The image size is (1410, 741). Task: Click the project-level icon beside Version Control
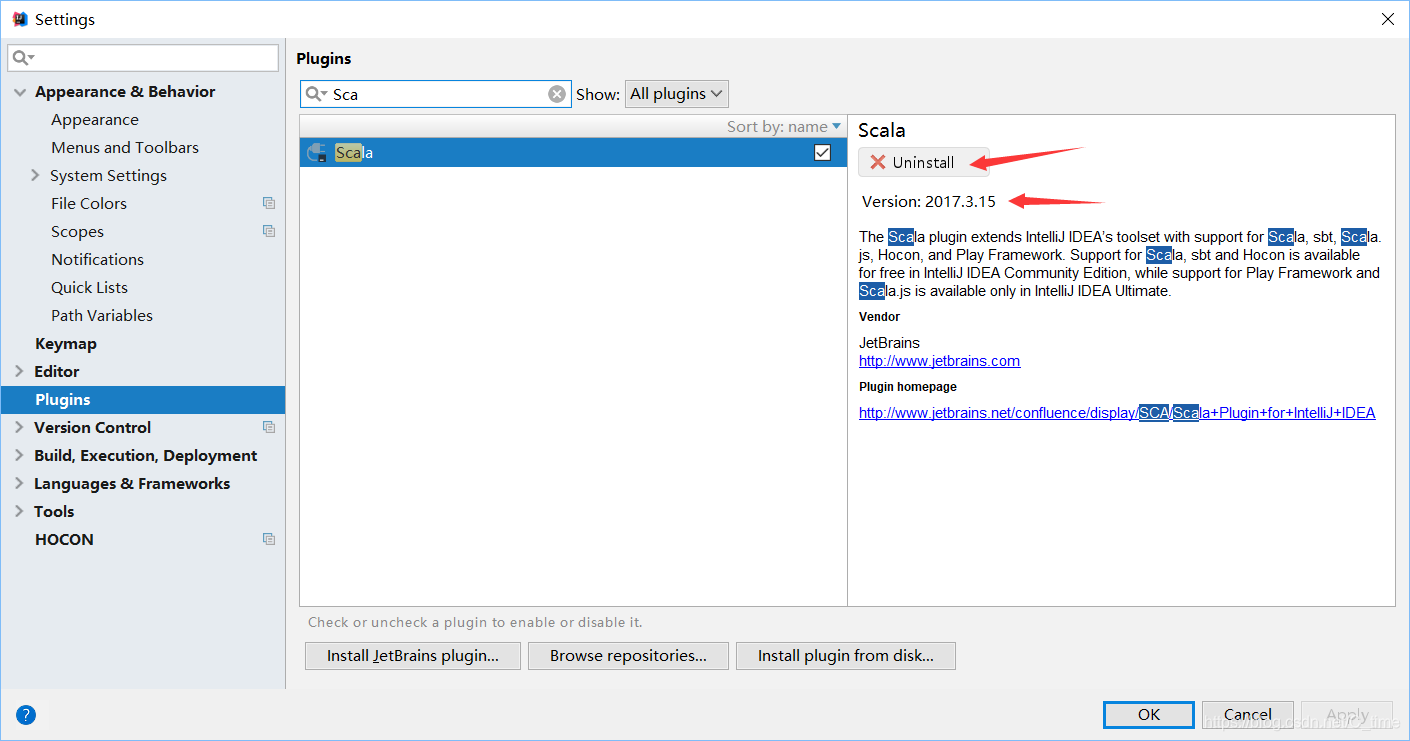[269, 427]
